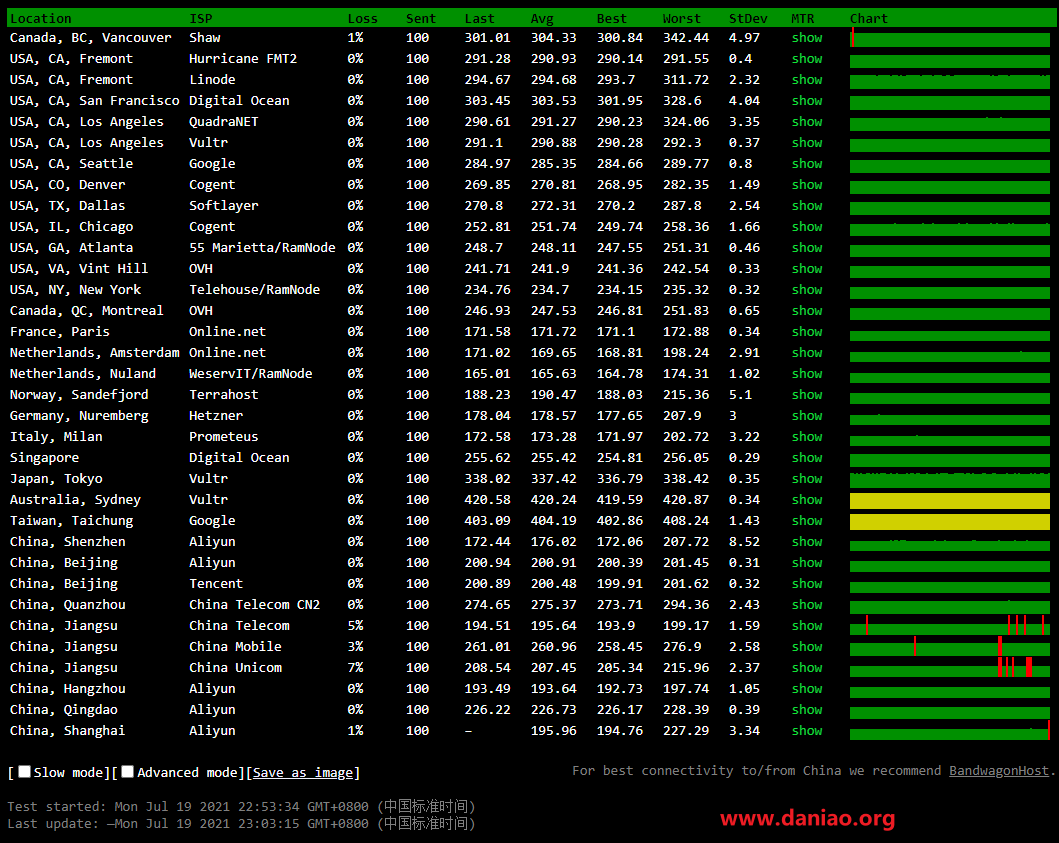This screenshot has height=843, width=1059.
Task: Open the BandwagonHost recommendation link
Action: (x=998, y=771)
